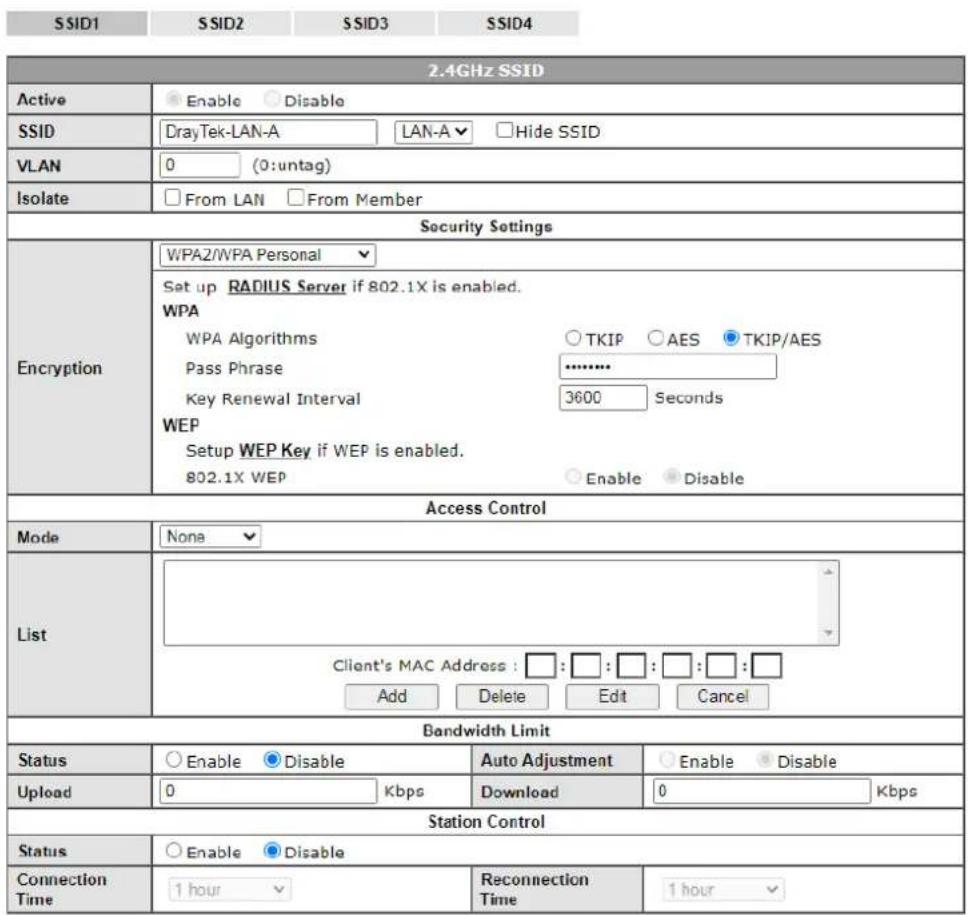Enable the Bandwidth Limit status
The image size is (968, 915).
point(173,759)
